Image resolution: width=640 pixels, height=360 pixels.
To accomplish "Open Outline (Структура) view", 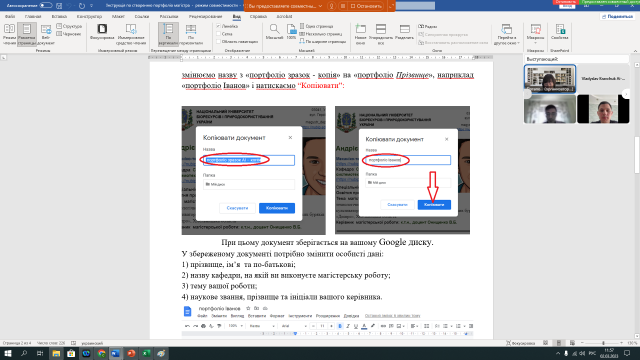I will click(x=69, y=26).
